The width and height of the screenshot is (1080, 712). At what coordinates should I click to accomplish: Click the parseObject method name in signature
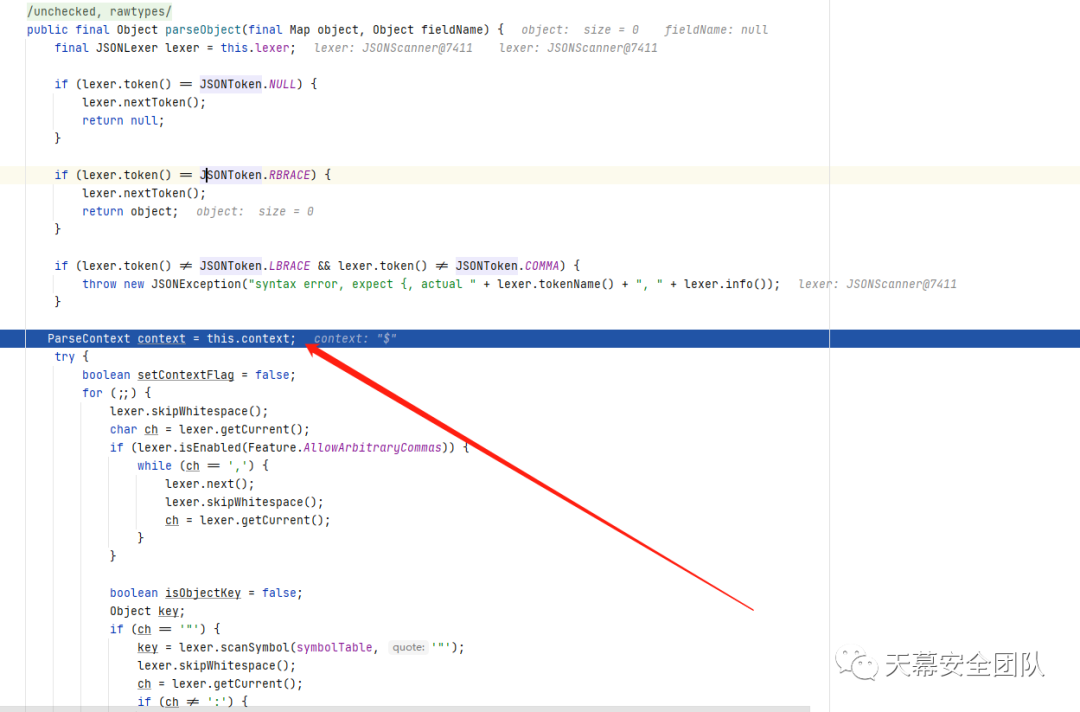[x=203, y=30]
